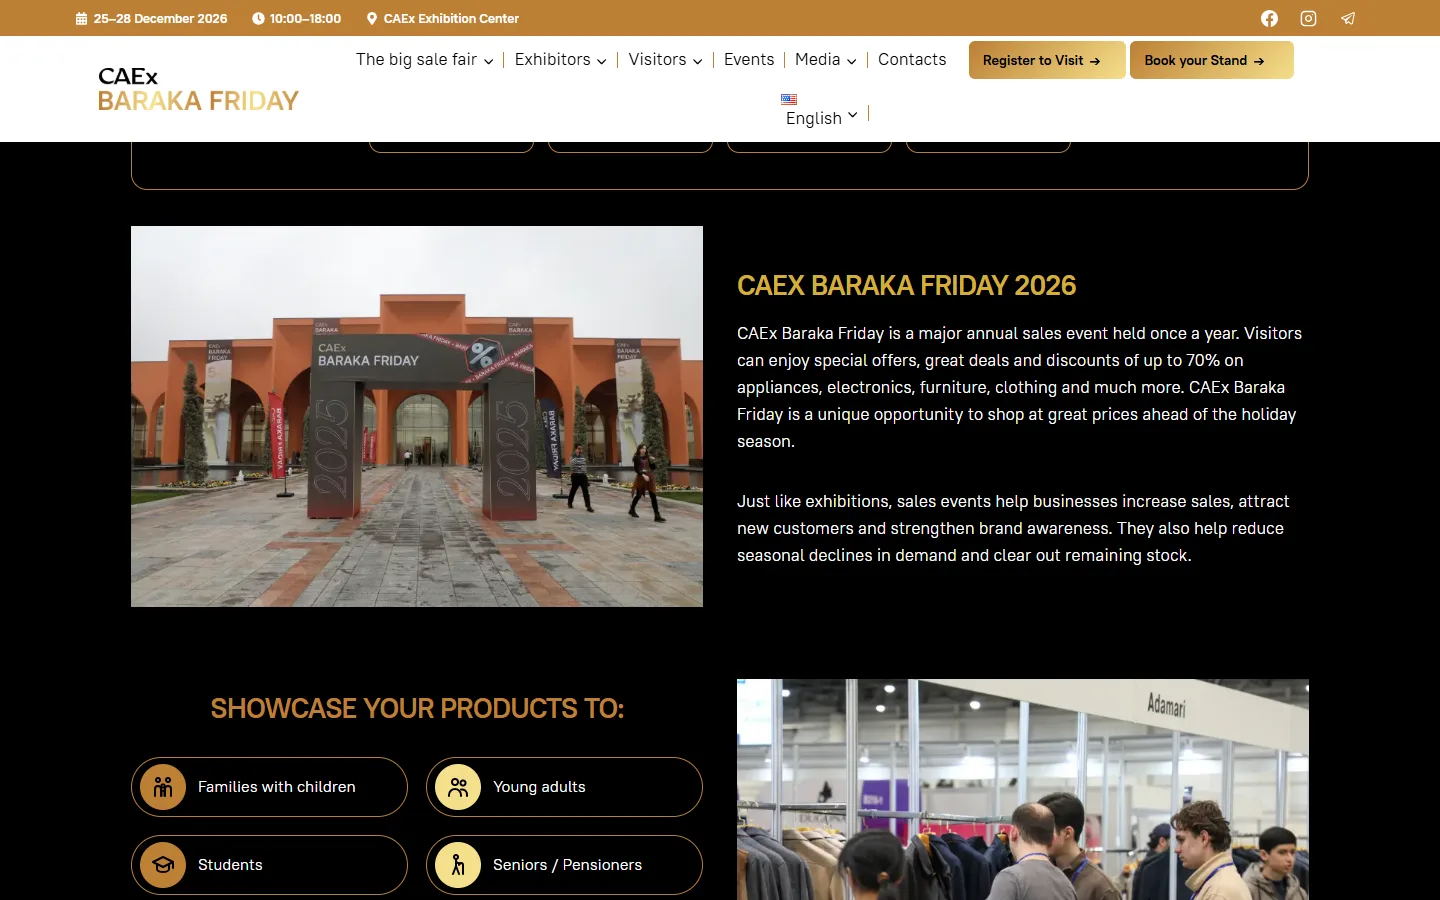1440x900 pixels.
Task: Open the Adamari clothing stand photo
Action: tap(1023, 789)
